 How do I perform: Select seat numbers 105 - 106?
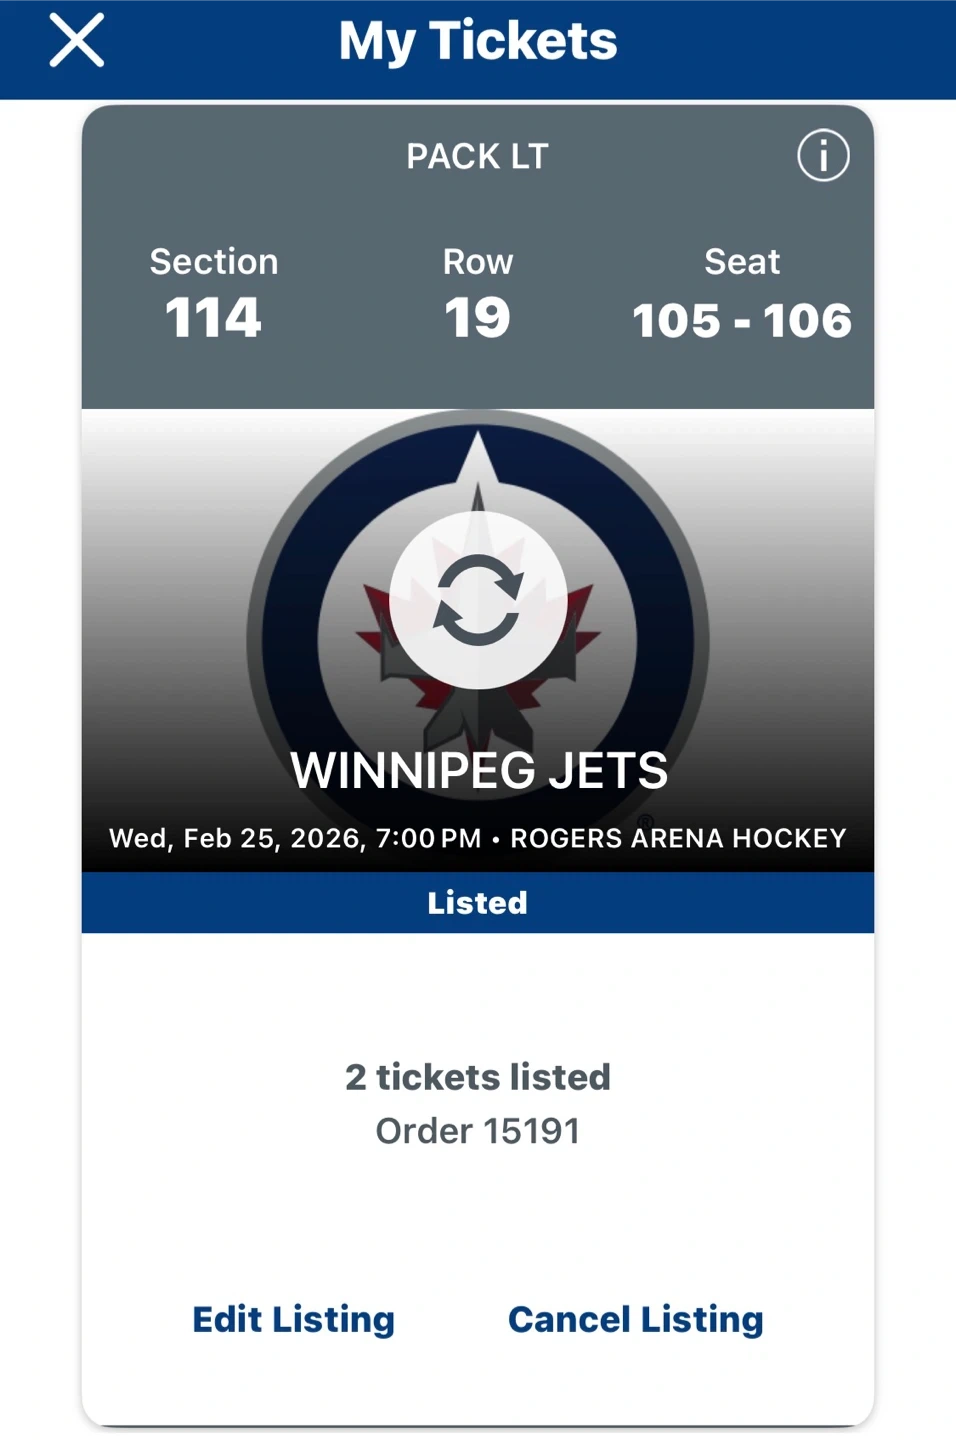742,320
